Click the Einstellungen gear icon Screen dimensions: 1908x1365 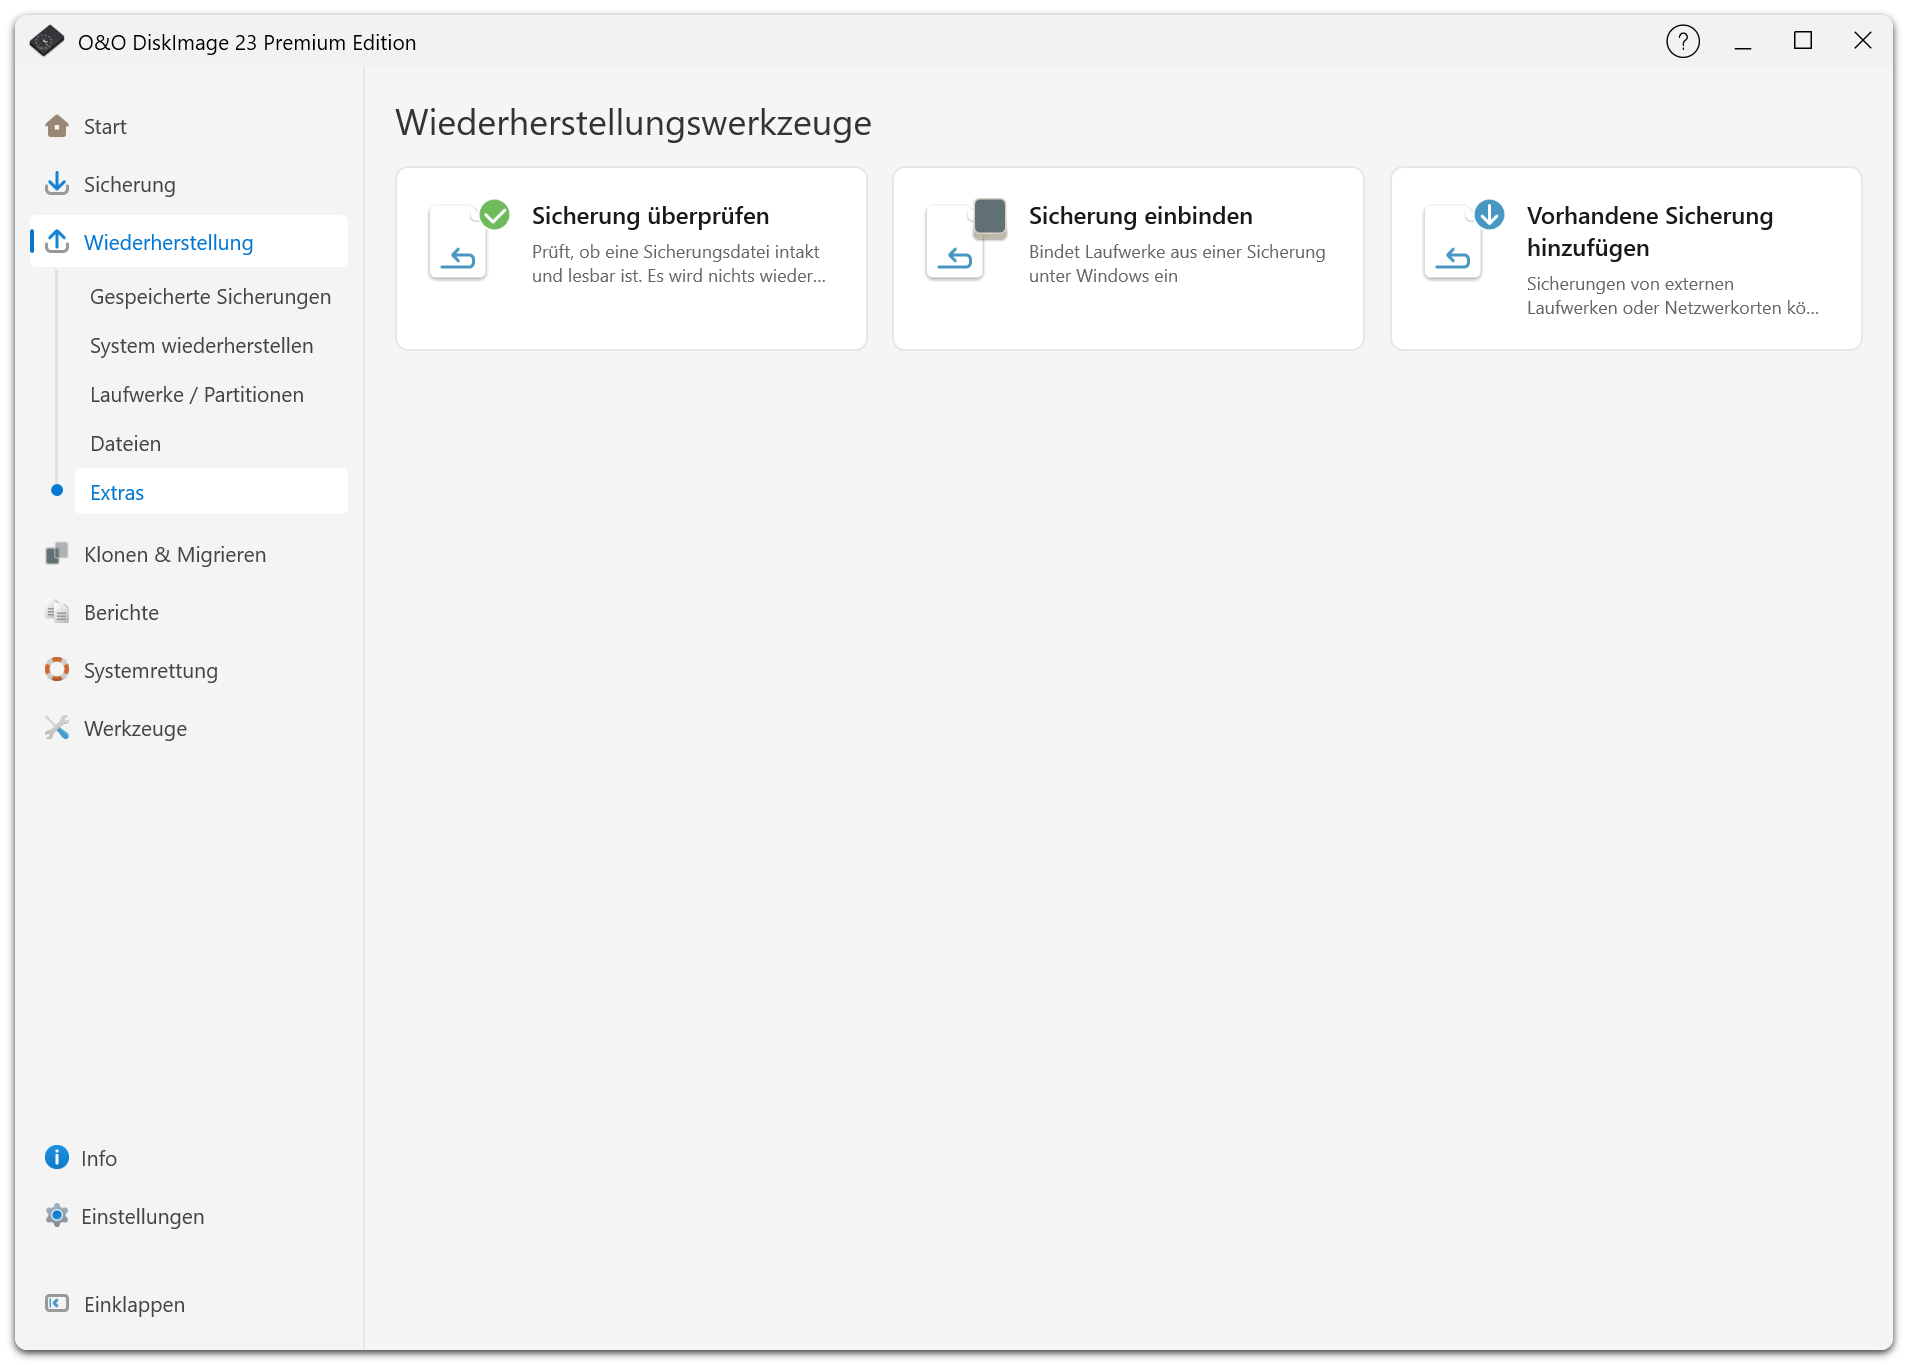pyautogui.click(x=57, y=1216)
